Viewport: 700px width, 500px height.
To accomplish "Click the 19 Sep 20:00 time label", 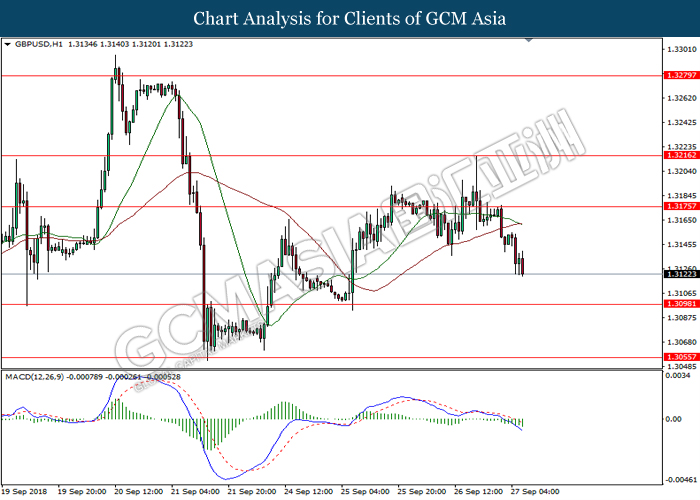I will pyautogui.click(x=82, y=492).
